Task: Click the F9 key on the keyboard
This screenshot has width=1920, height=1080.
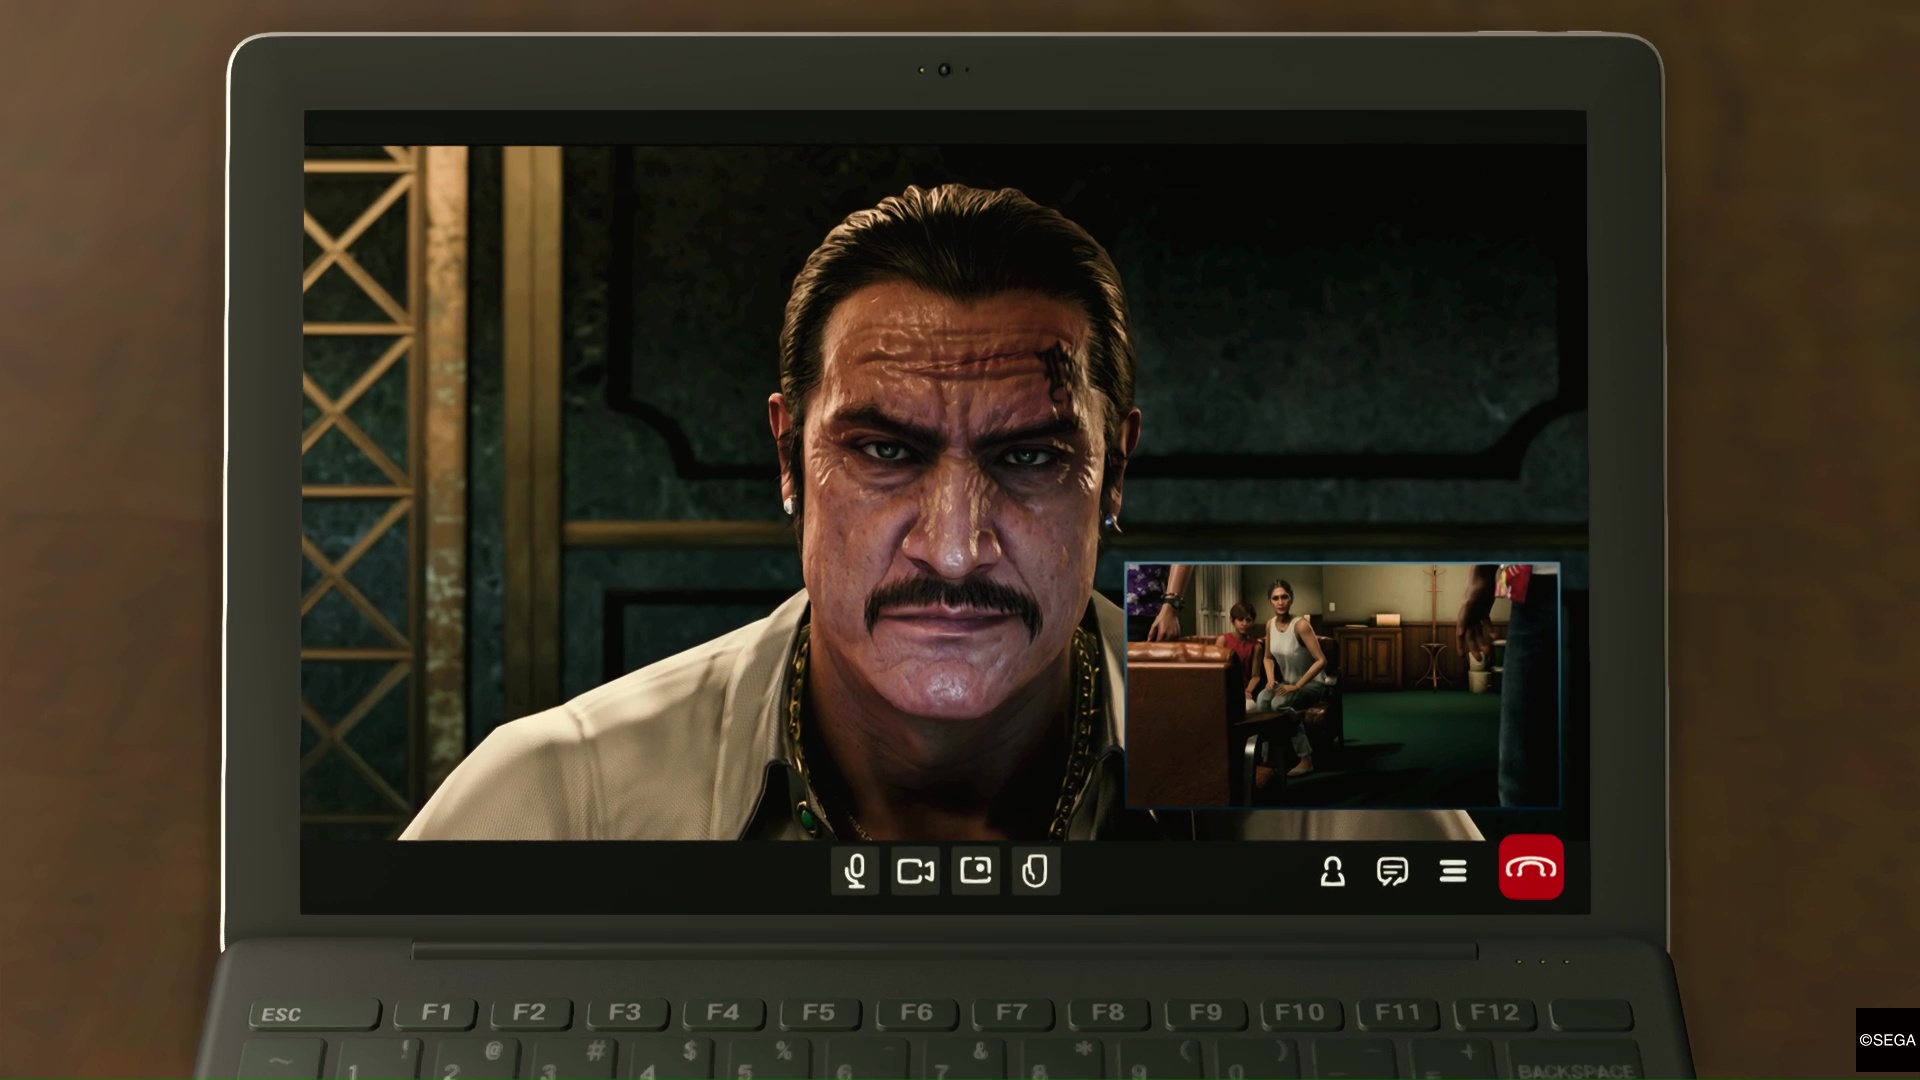Action: [1205, 1013]
